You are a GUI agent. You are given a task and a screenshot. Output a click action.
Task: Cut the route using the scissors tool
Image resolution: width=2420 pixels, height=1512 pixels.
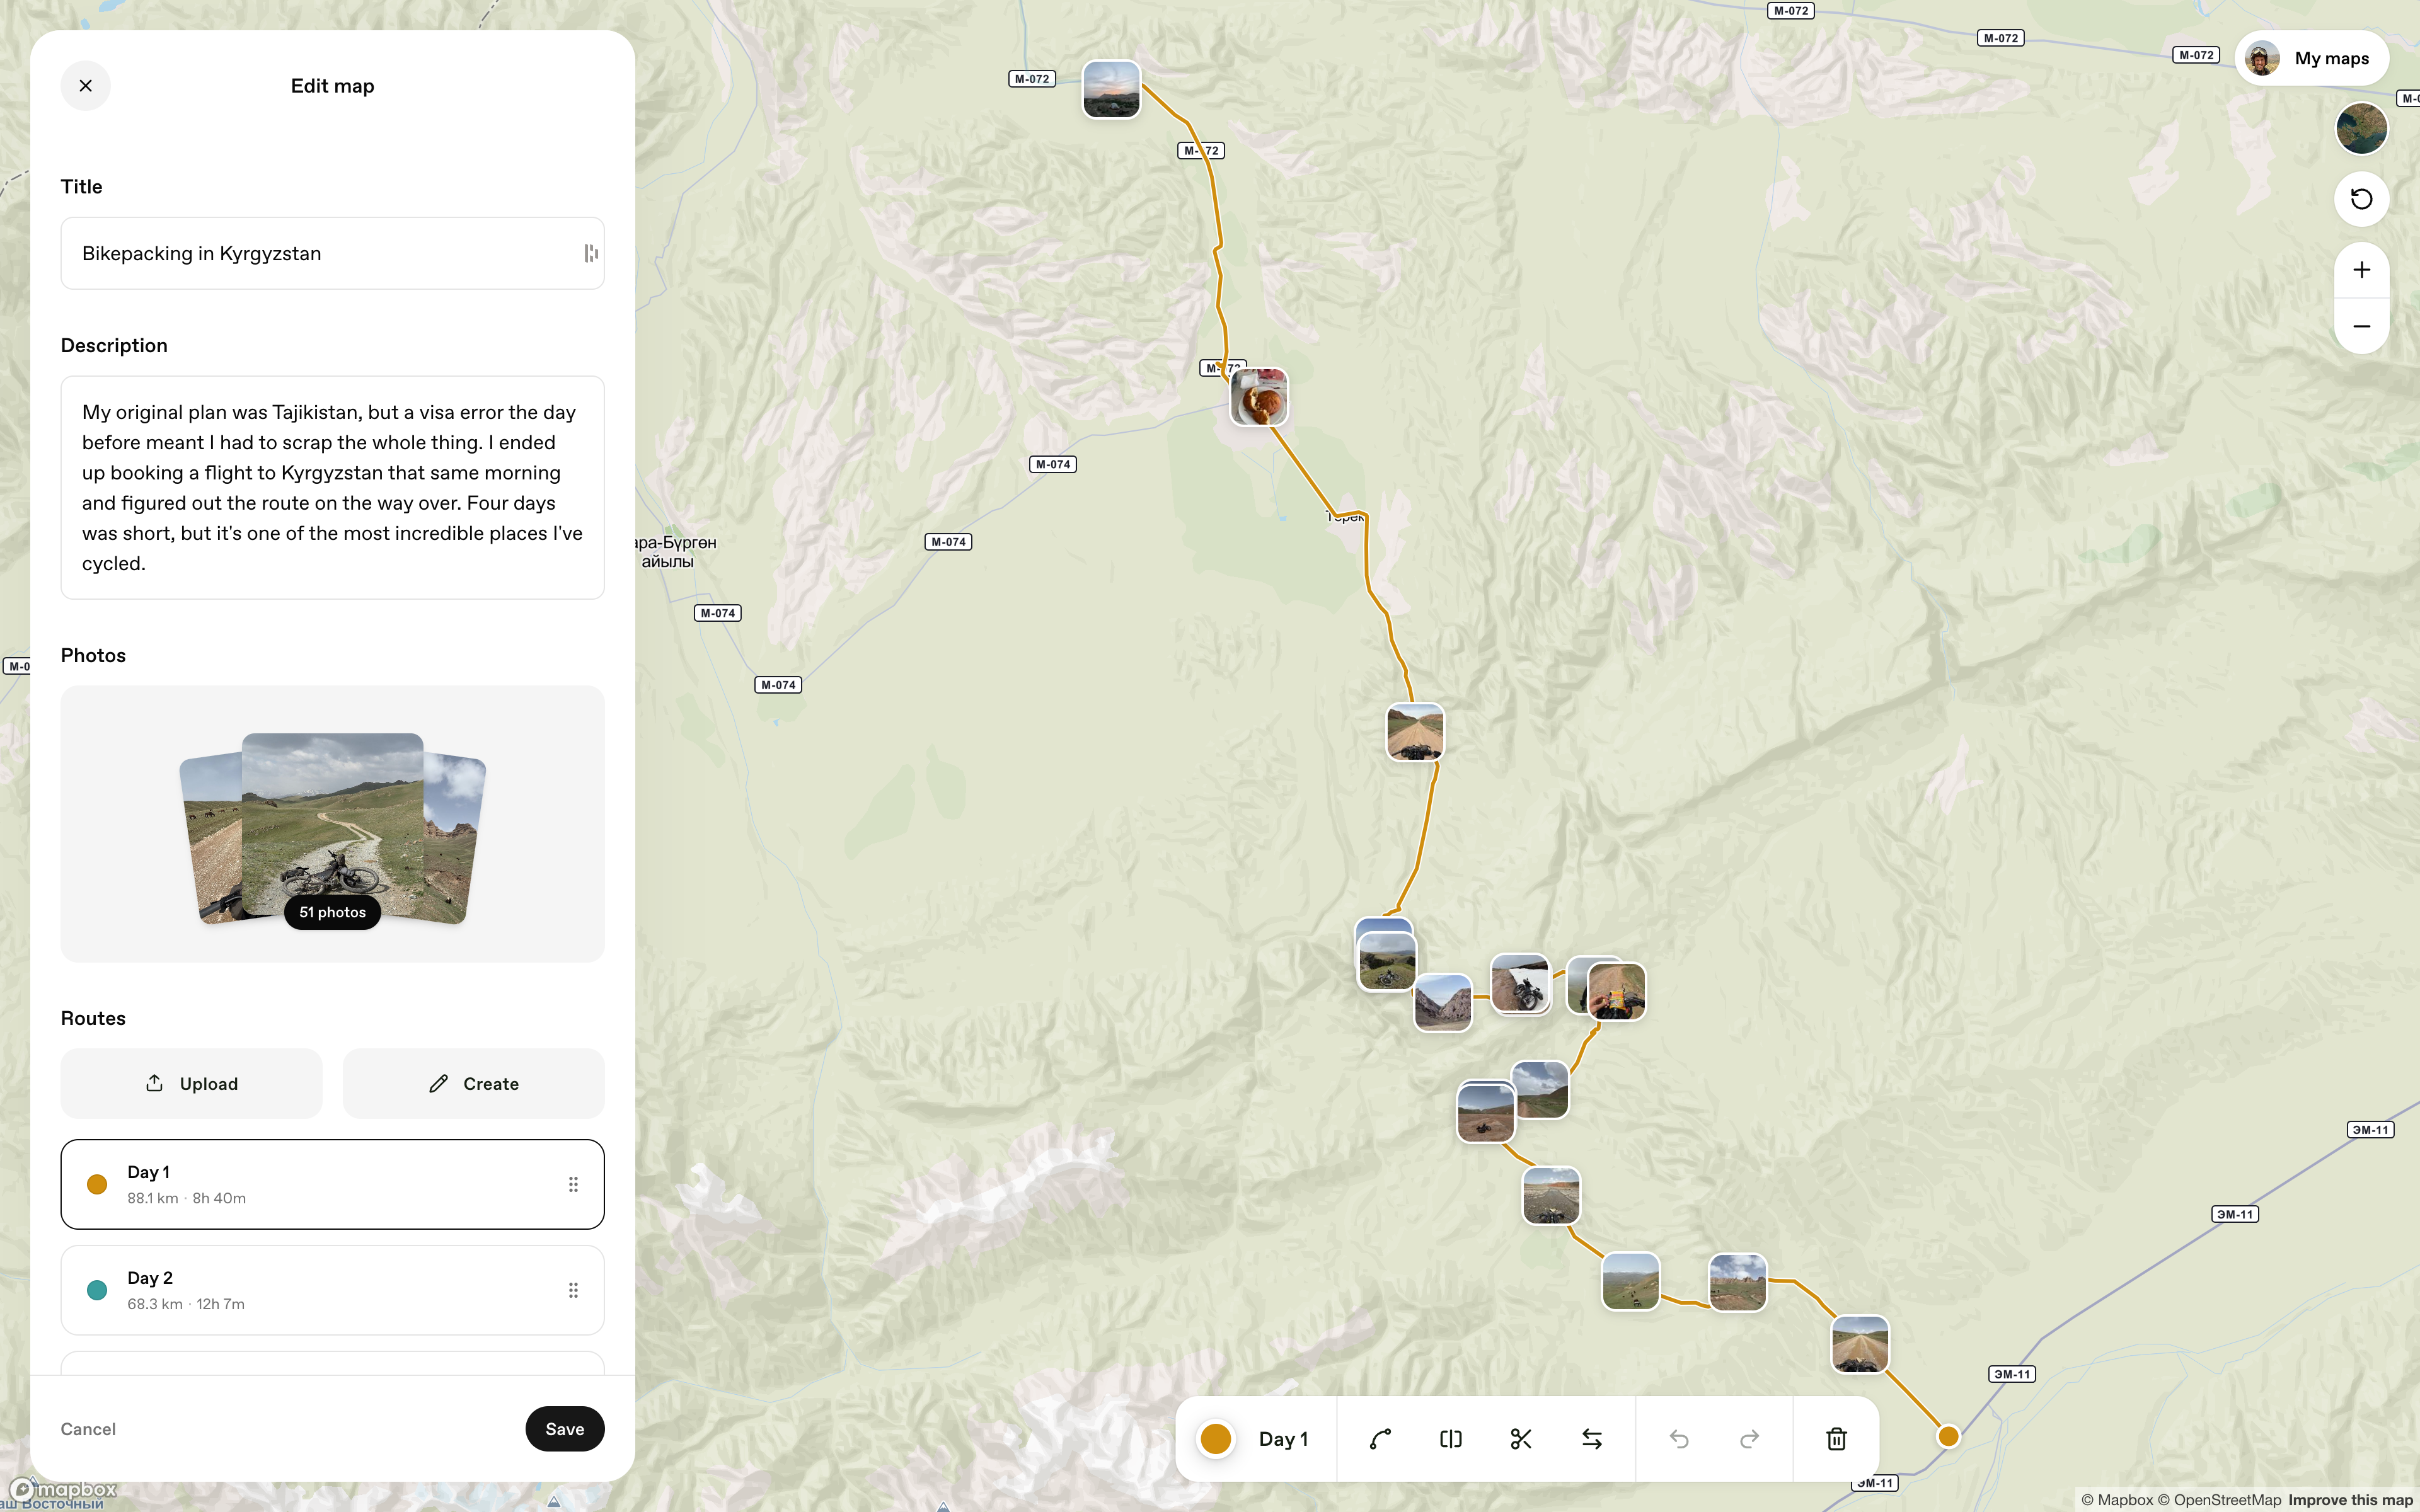coord(1520,1438)
